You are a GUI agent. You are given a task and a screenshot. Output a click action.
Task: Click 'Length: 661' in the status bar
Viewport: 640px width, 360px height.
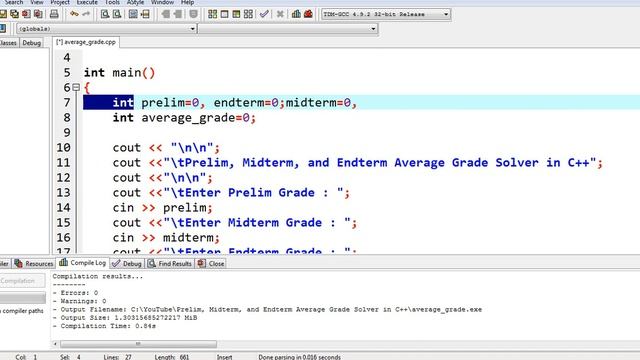[x=171, y=357]
